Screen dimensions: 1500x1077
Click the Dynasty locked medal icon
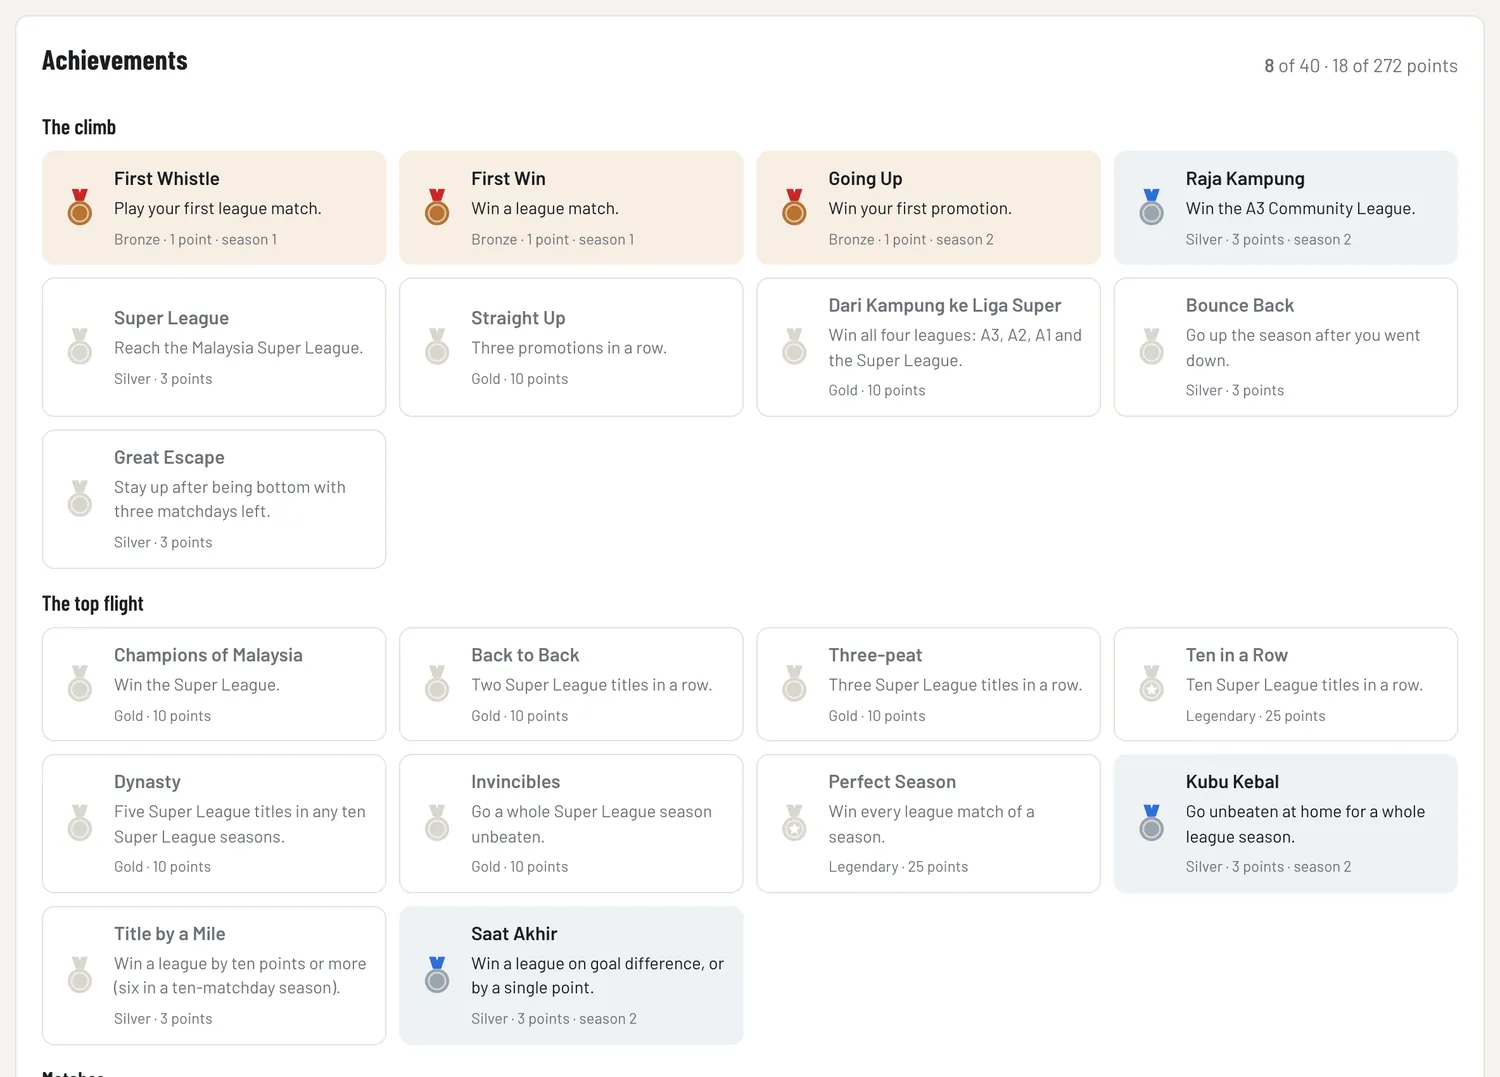[80, 823]
